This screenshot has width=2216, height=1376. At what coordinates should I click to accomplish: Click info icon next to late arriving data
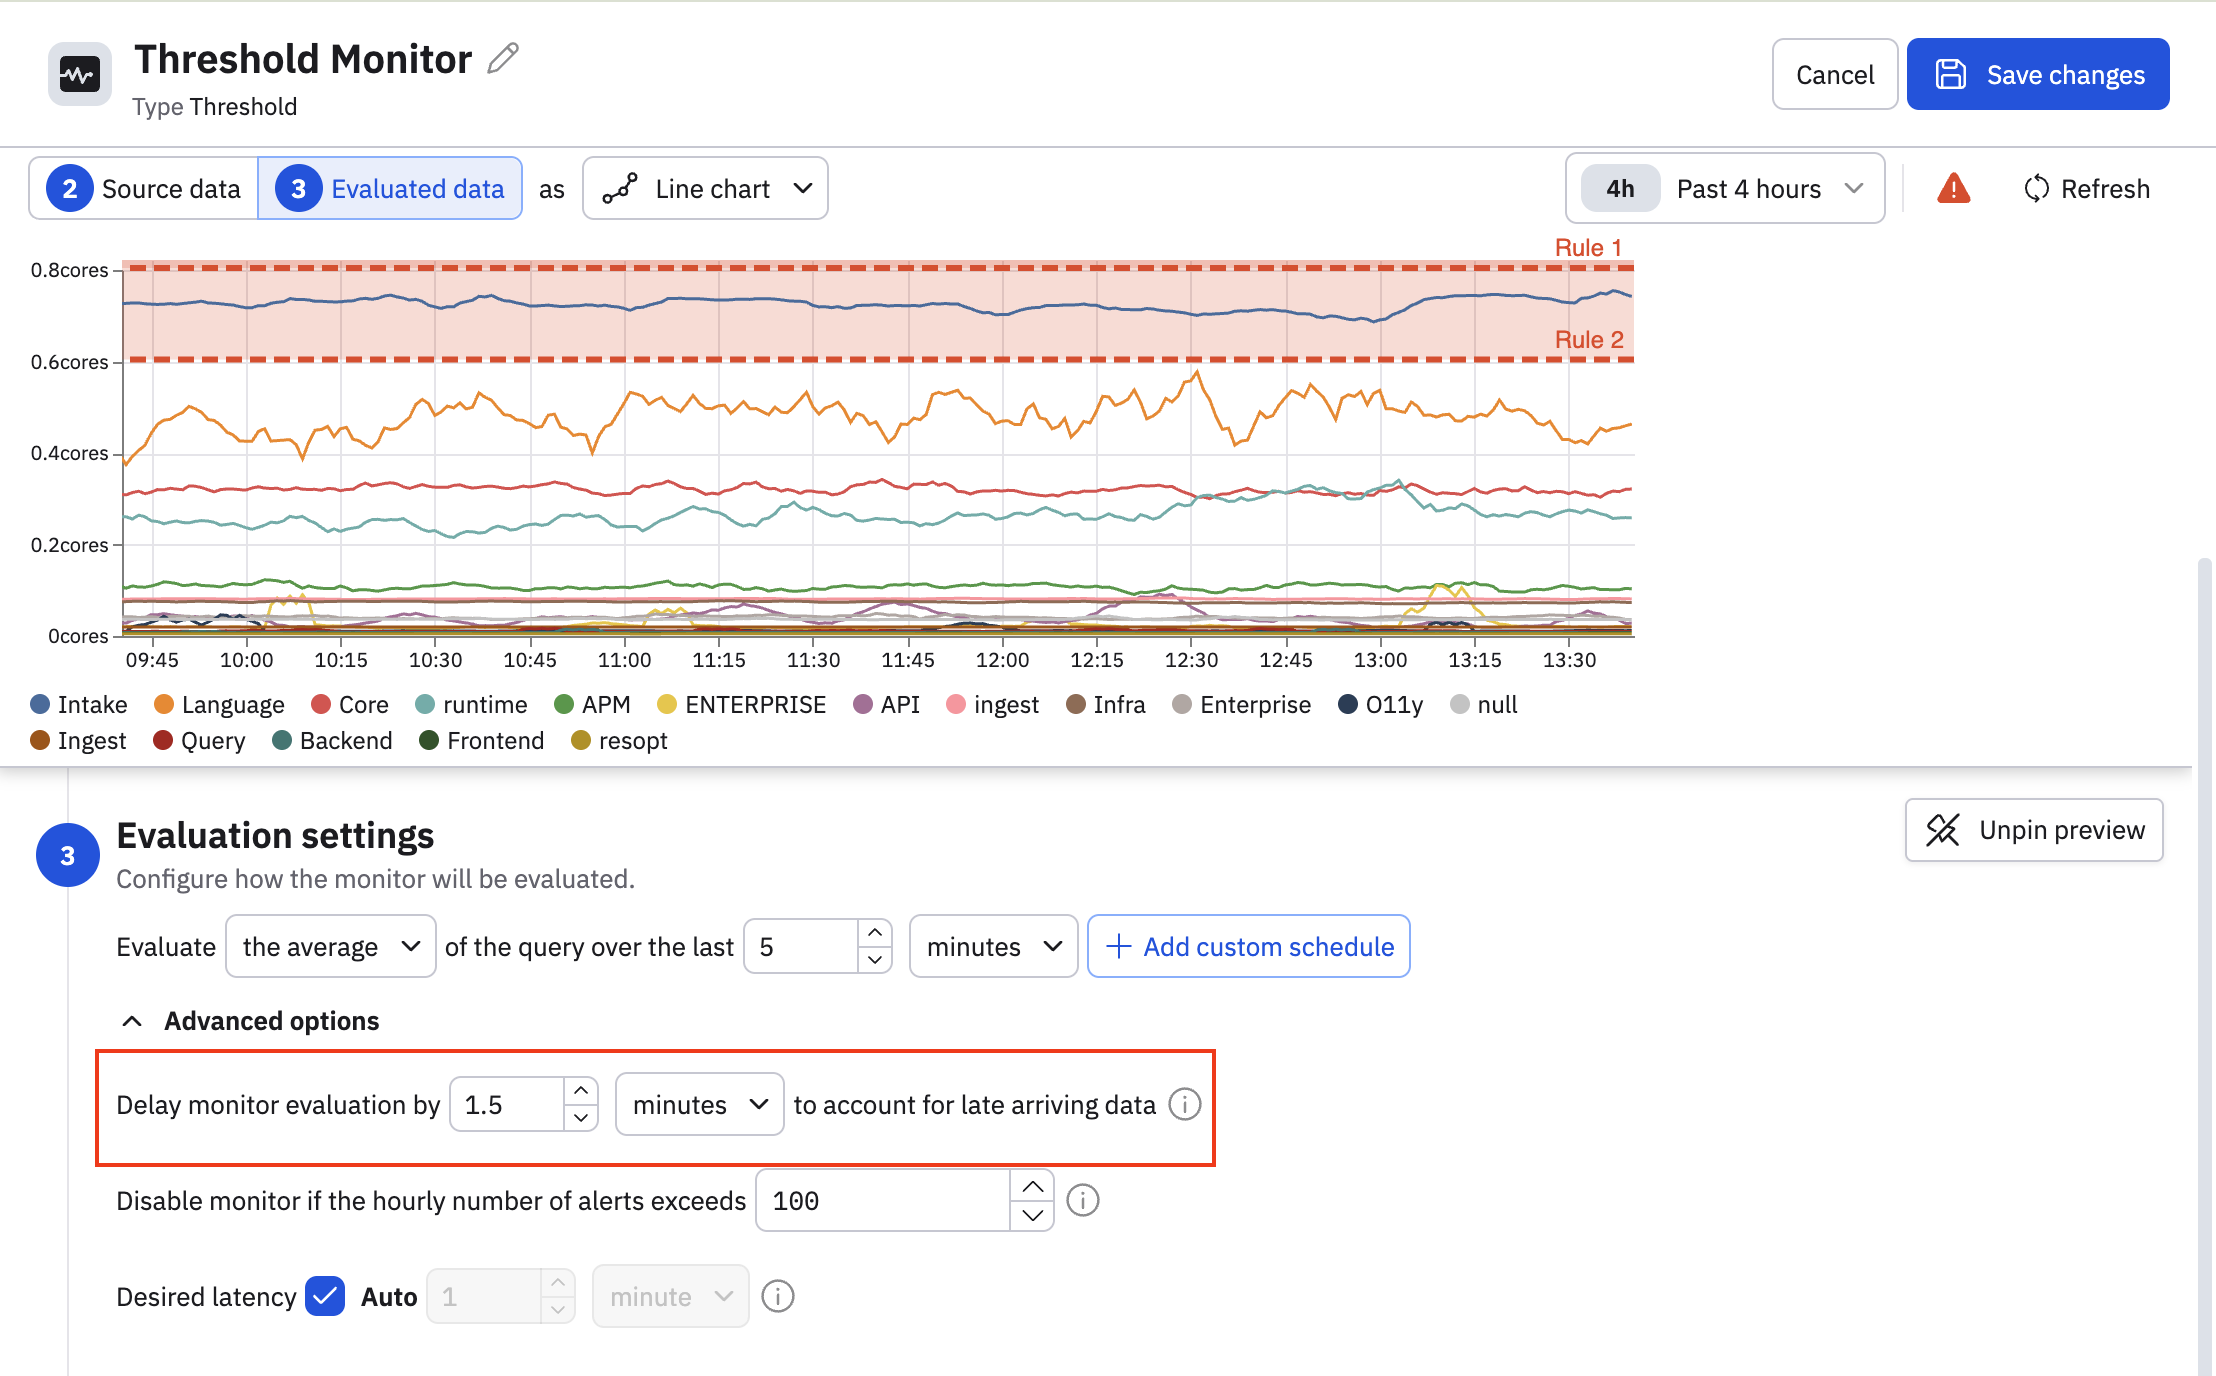click(1185, 1104)
